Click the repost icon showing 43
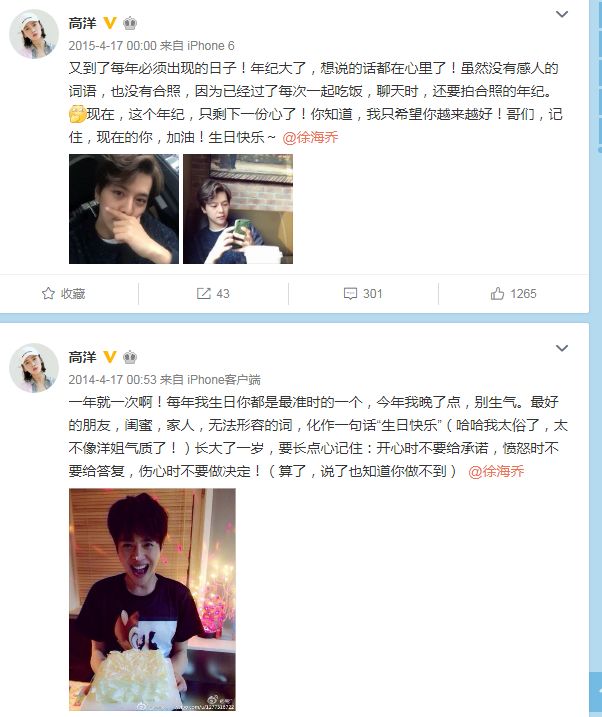This screenshot has height=717, width=602. pyautogui.click(x=203, y=294)
